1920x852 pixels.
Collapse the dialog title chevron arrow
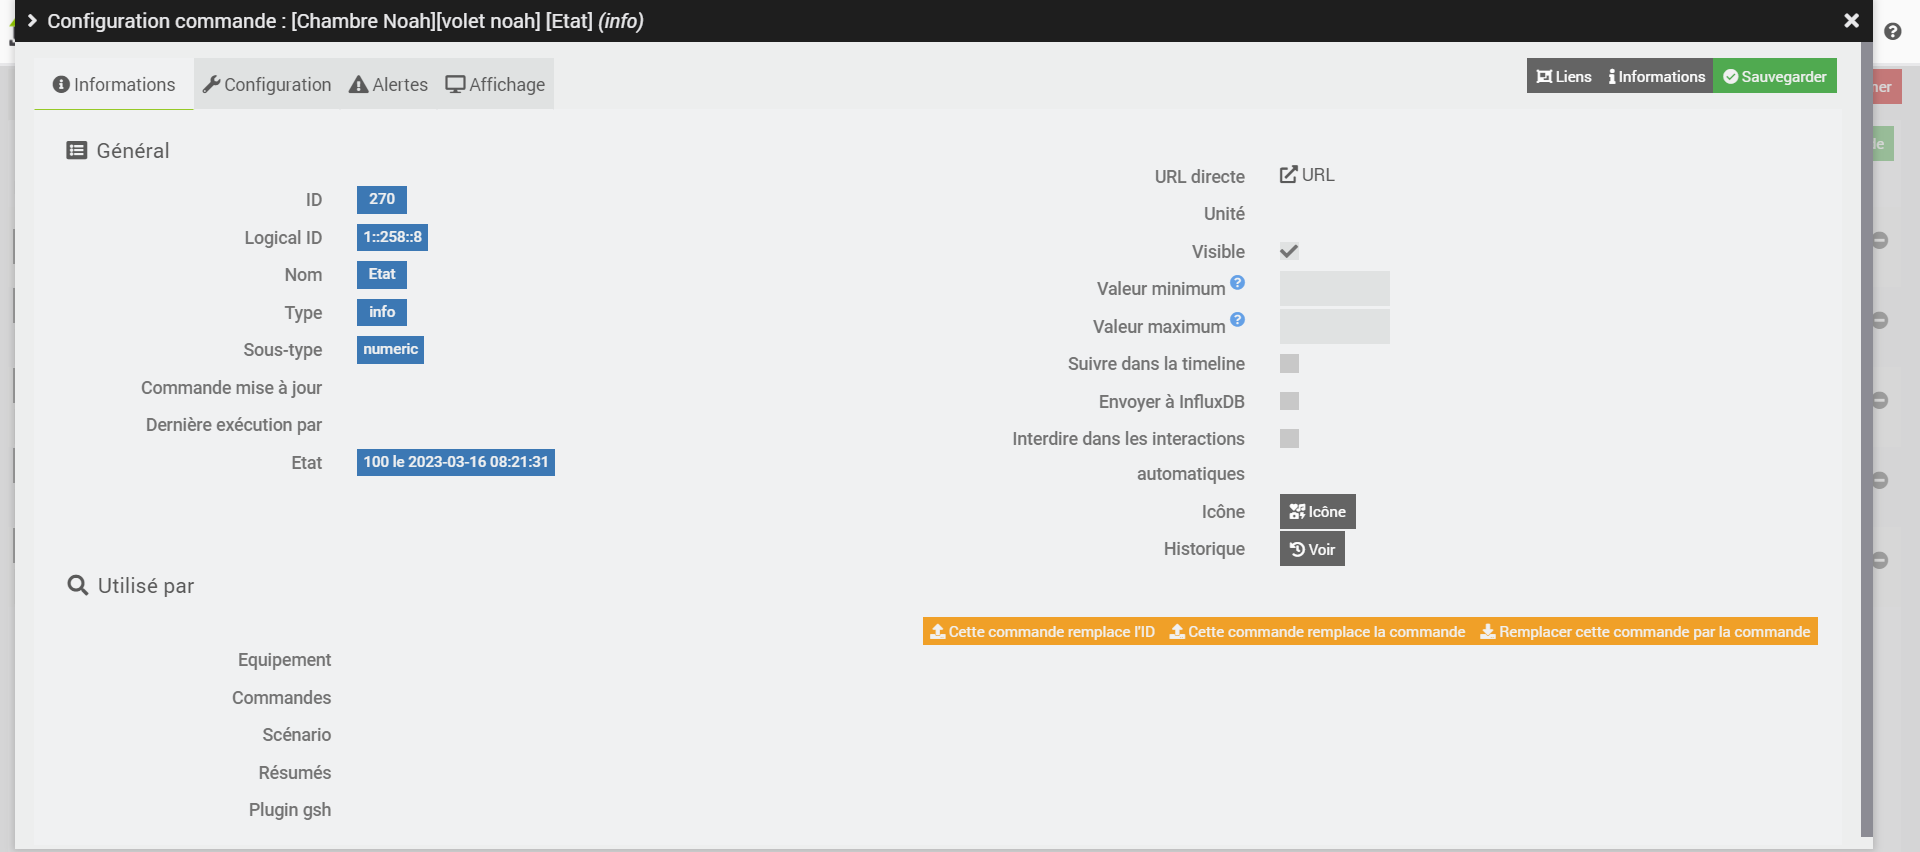point(32,21)
